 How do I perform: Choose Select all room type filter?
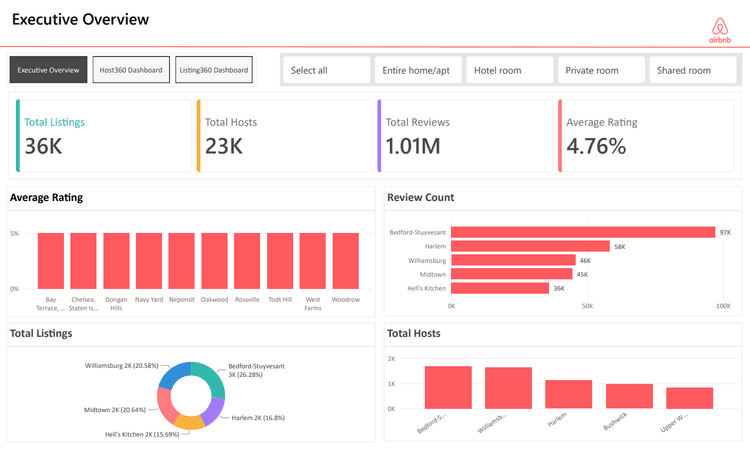pyautogui.click(x=327, y=70)
